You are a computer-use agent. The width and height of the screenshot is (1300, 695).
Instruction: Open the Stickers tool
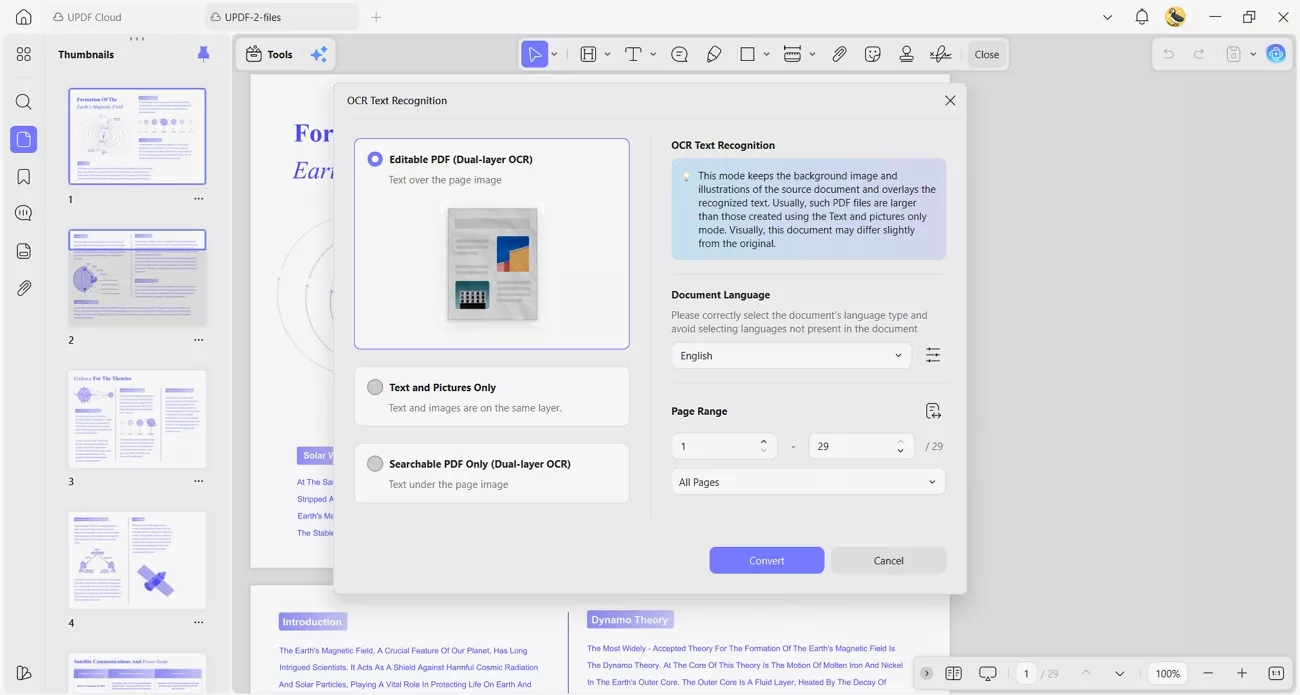tap(873, 54)
